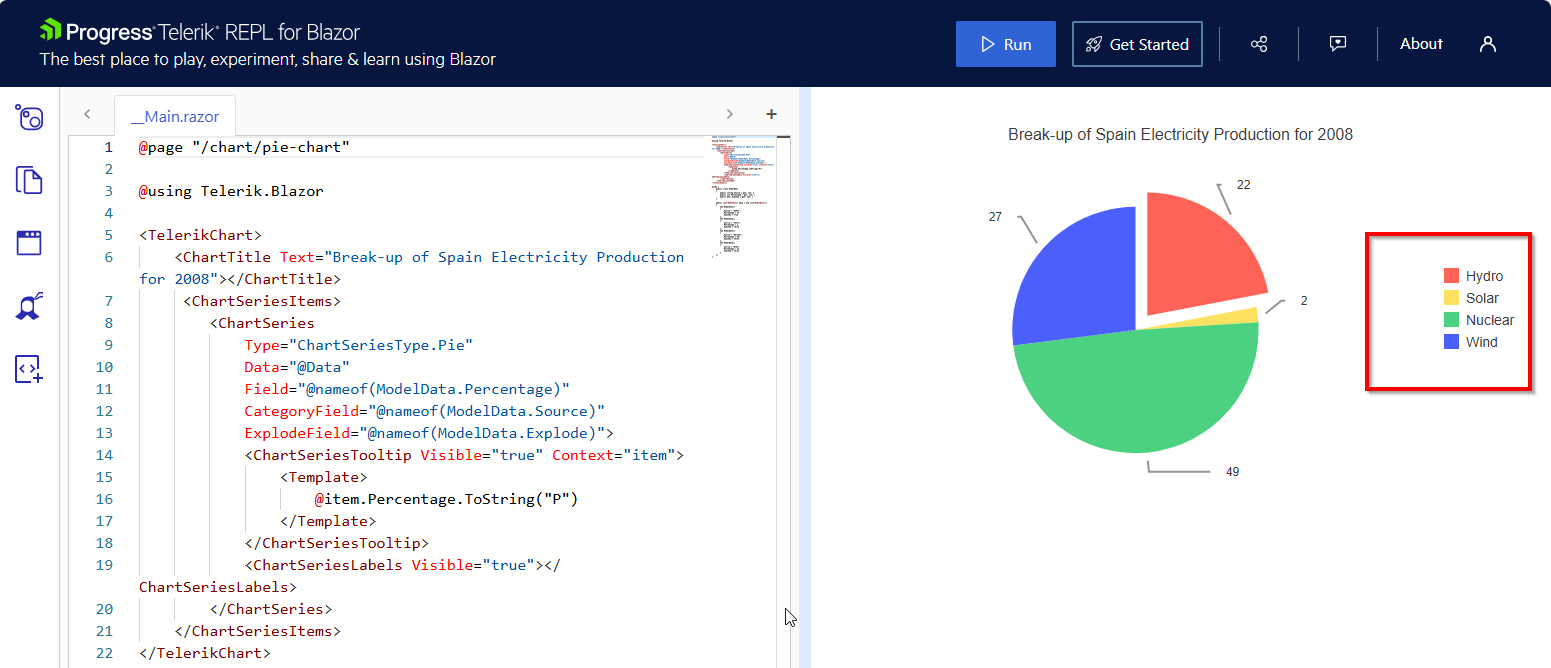Click the plus button to add a new tab
1551x668 pixels.
771,113
